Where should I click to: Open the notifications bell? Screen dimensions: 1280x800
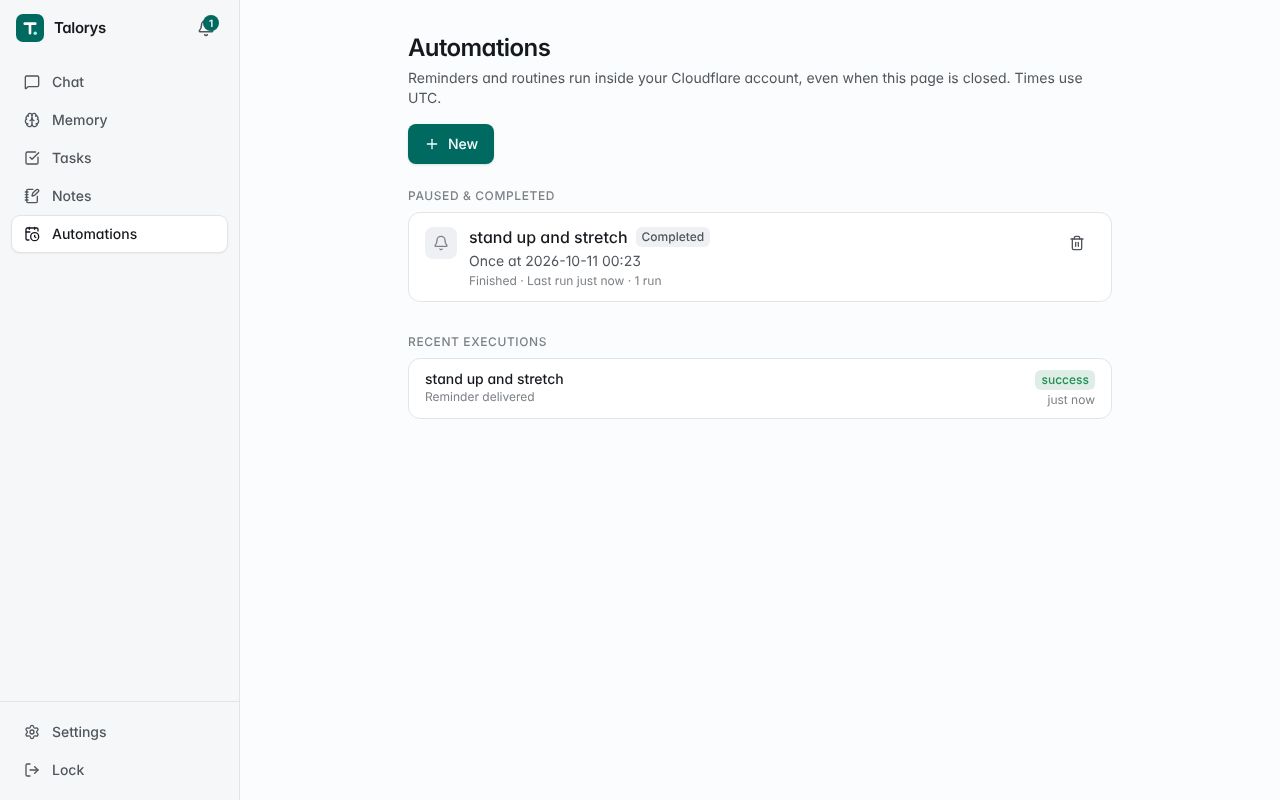coord(207,27)
